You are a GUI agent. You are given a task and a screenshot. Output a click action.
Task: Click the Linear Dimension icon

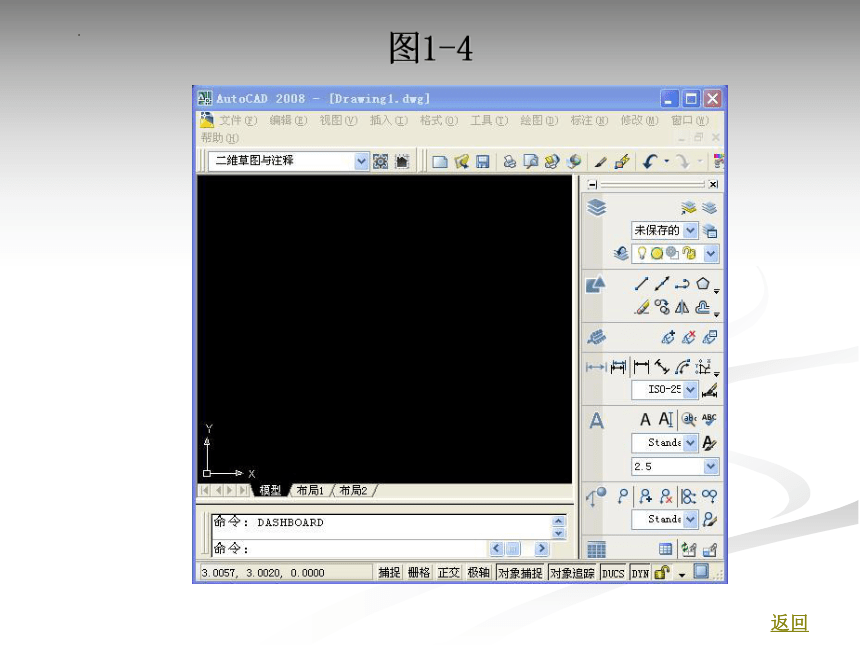(641, 366)
